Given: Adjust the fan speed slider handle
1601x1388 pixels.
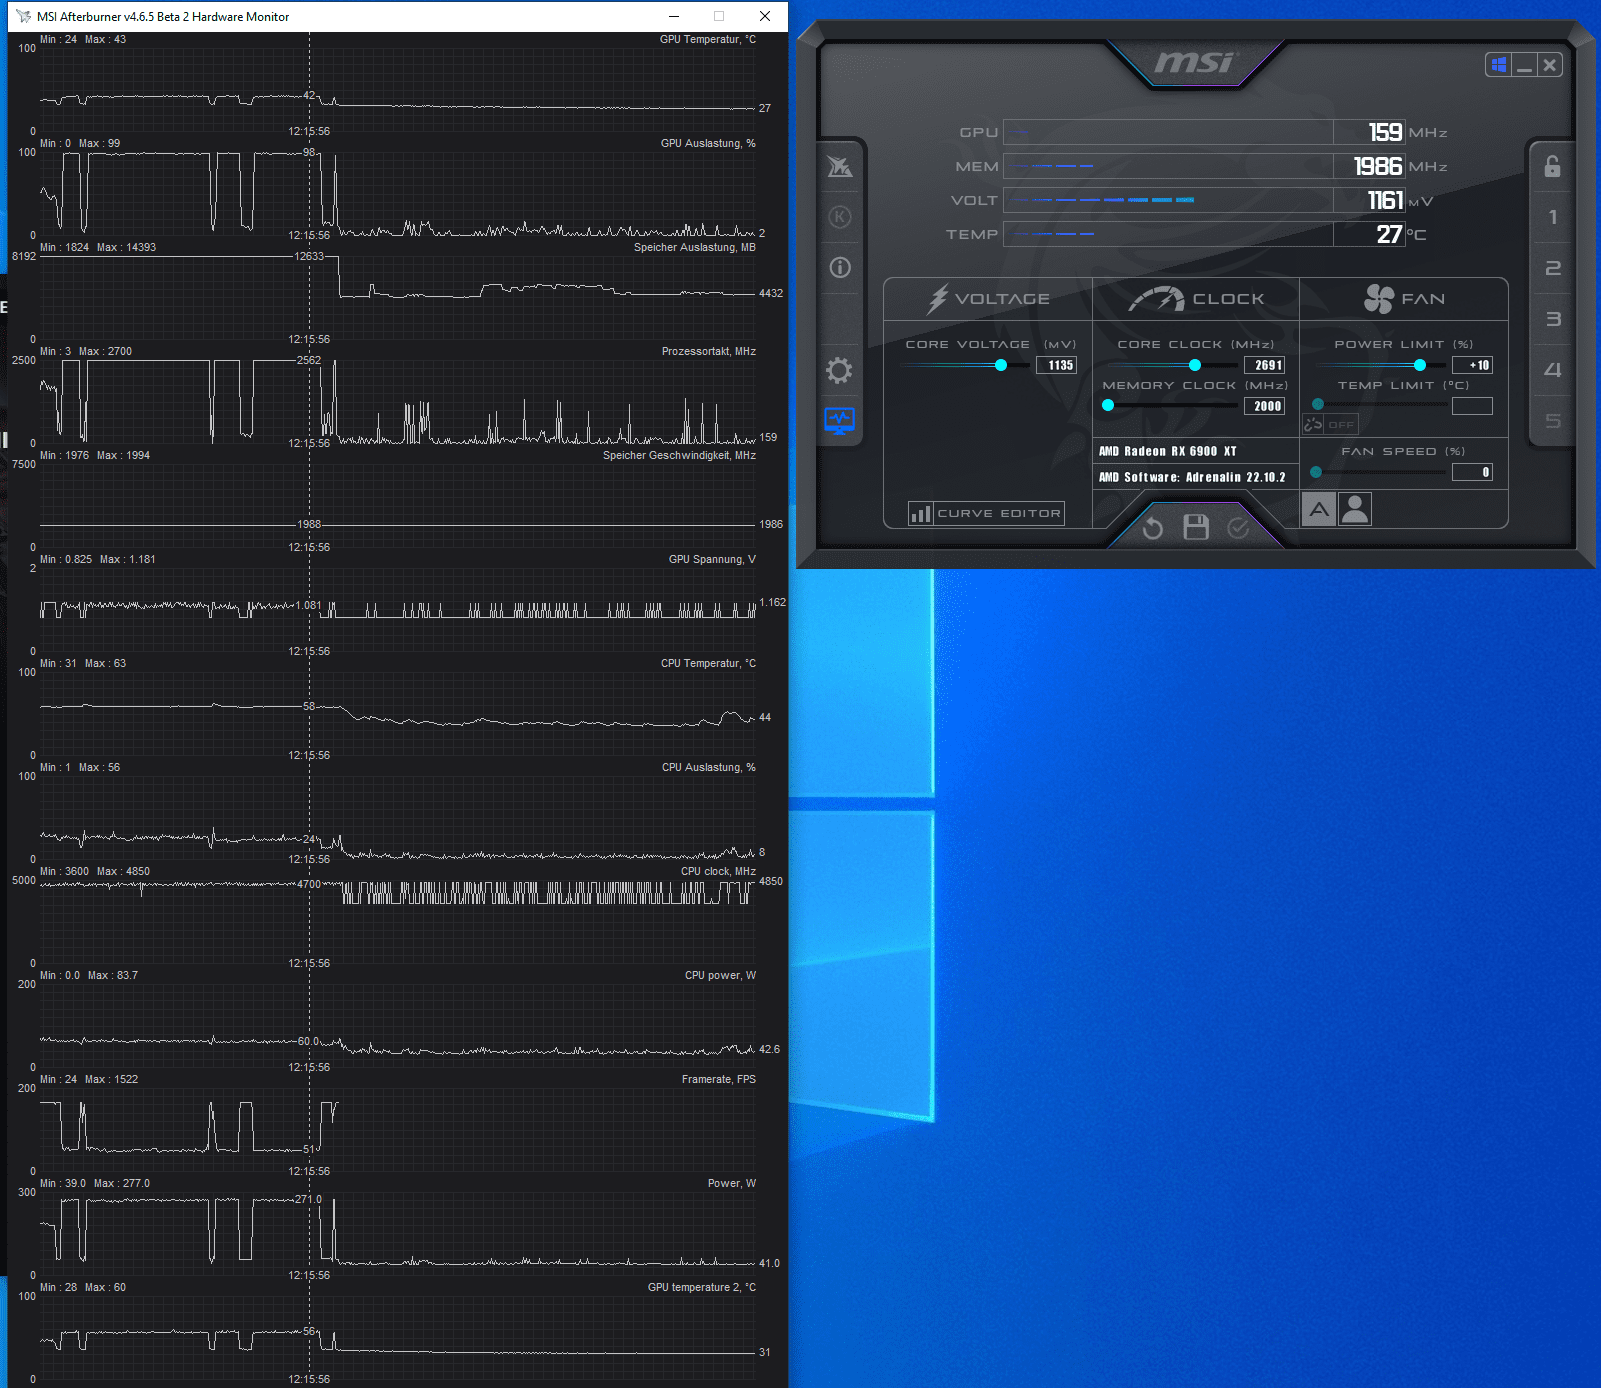Looking at the screenshot, I should point(1316,472).
